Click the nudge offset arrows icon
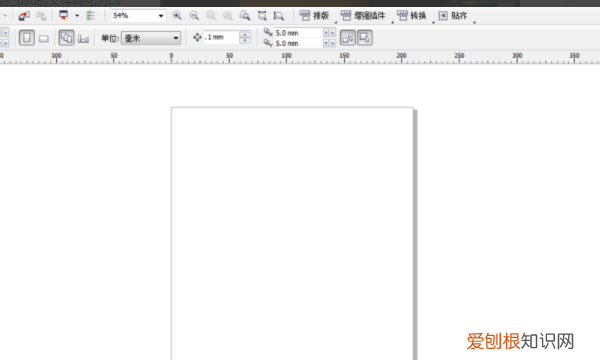 click(197, 37)
